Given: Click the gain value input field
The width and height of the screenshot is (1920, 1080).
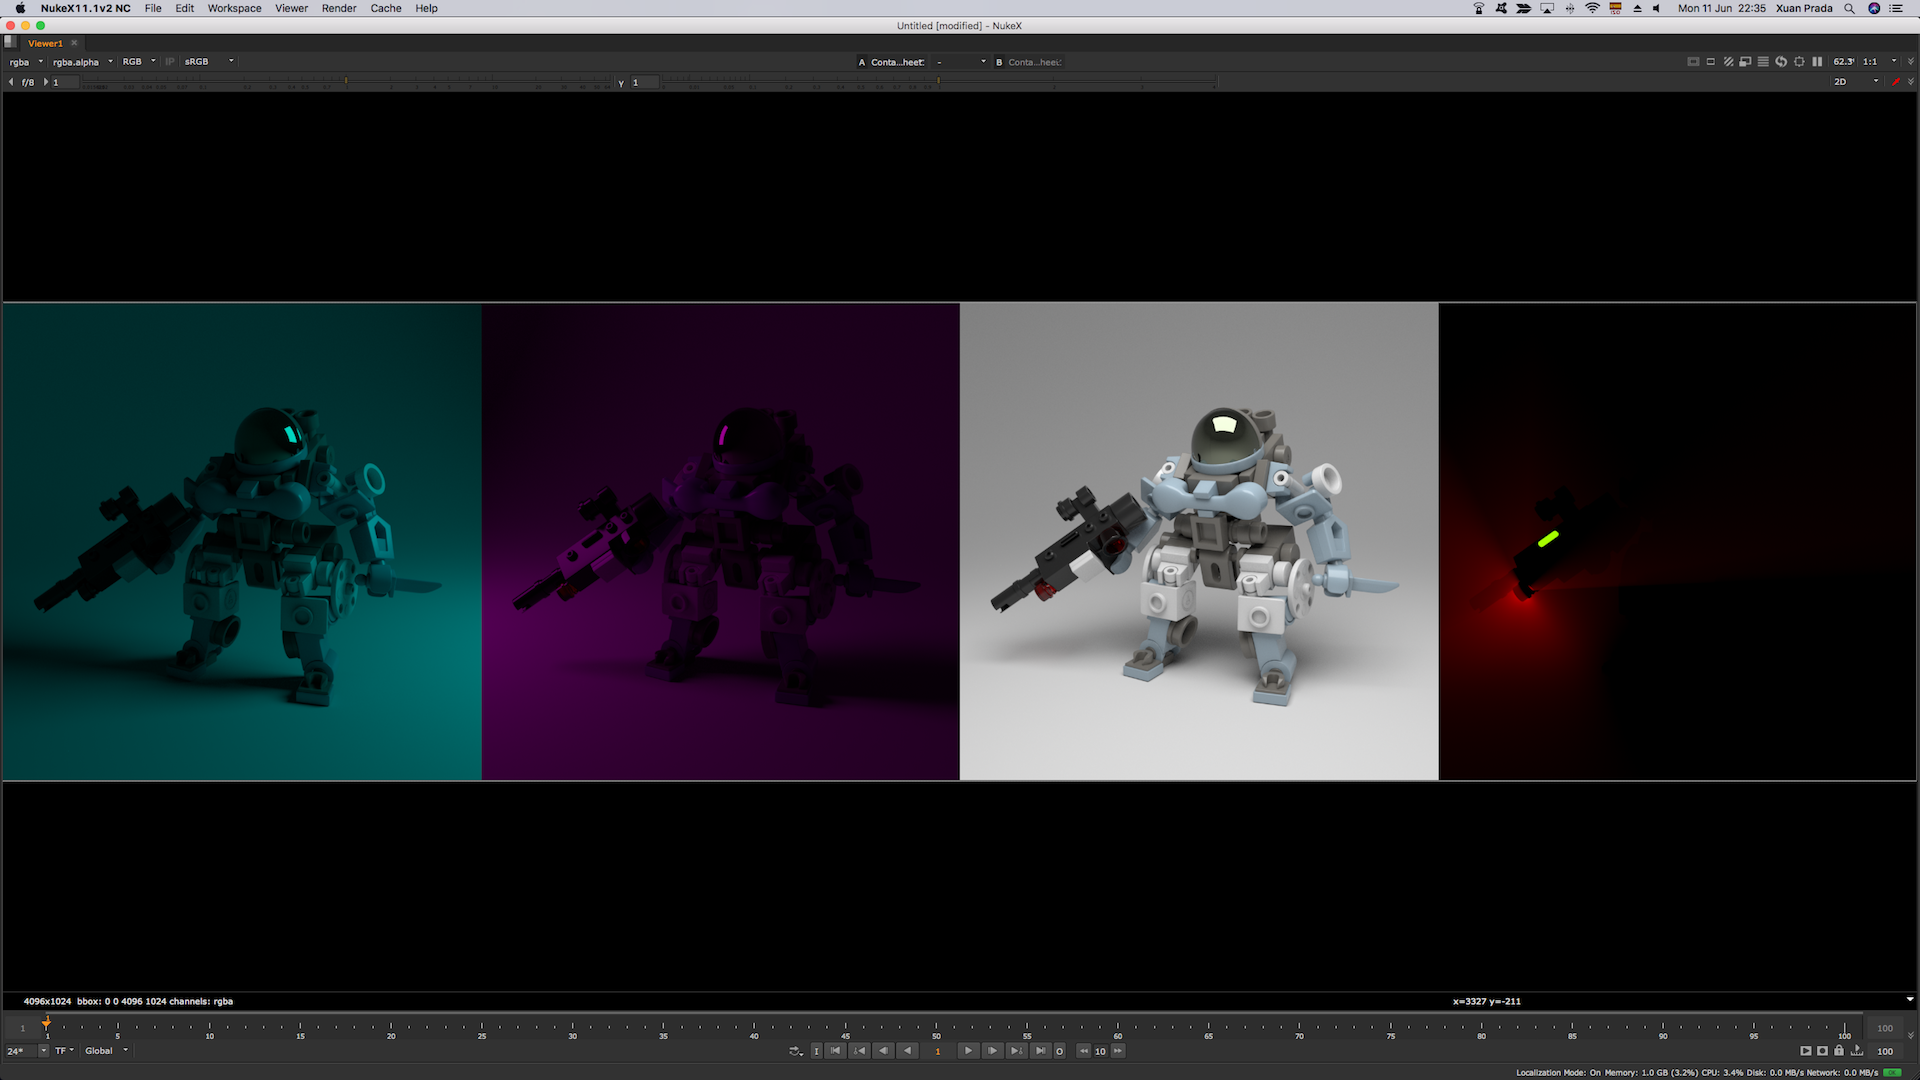Looking at the screenshot, I should pyautogui.click(x=64, y=82).
